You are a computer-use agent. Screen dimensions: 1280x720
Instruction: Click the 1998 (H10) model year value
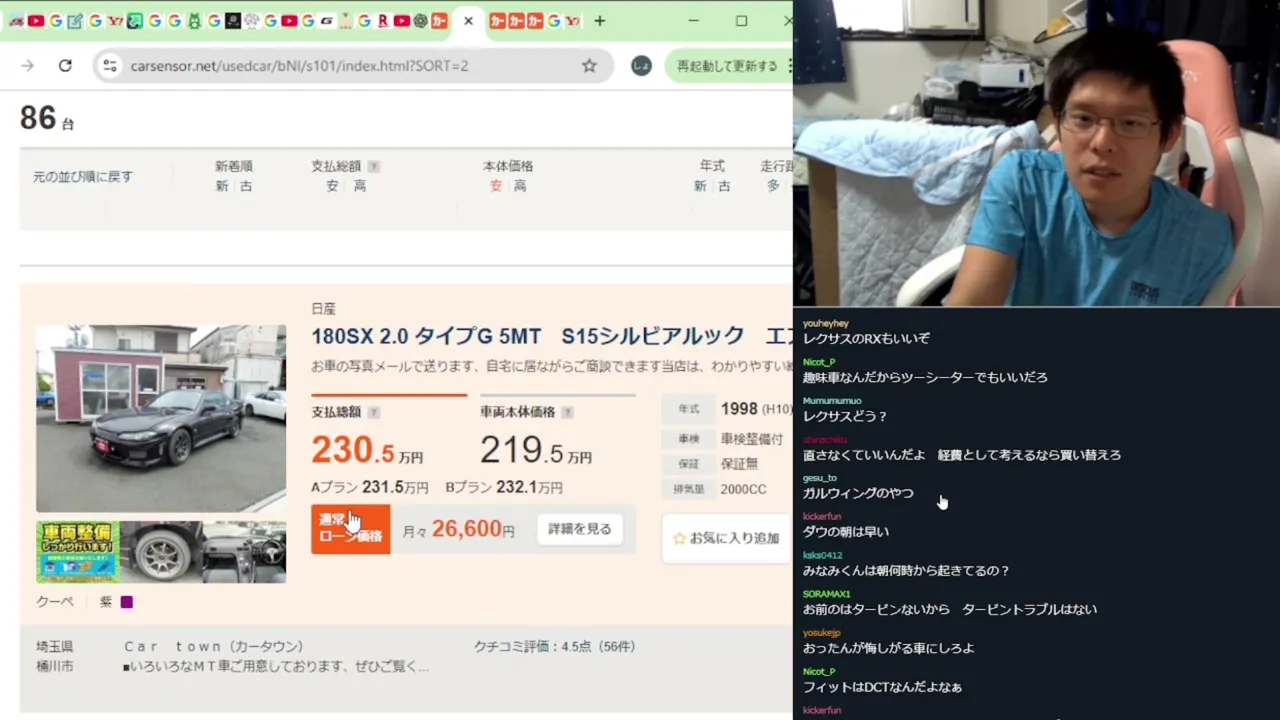point(756,409)
